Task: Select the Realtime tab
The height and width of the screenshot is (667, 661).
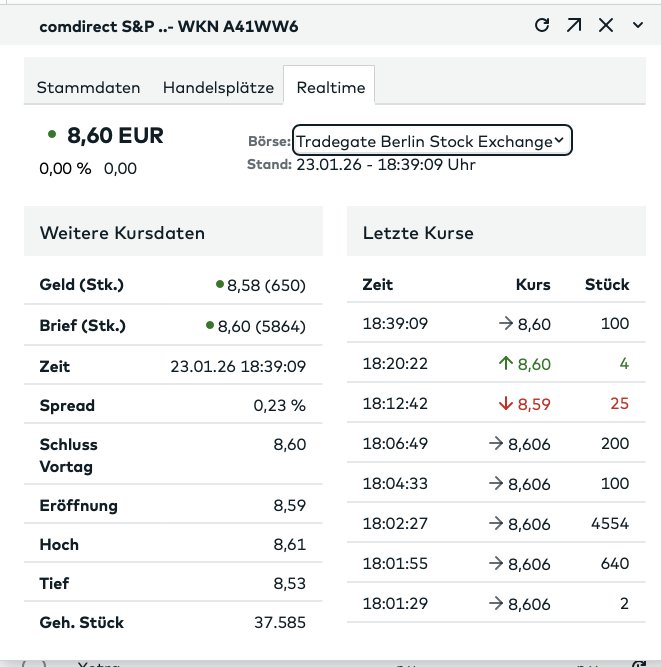Action: pos(331,87)
